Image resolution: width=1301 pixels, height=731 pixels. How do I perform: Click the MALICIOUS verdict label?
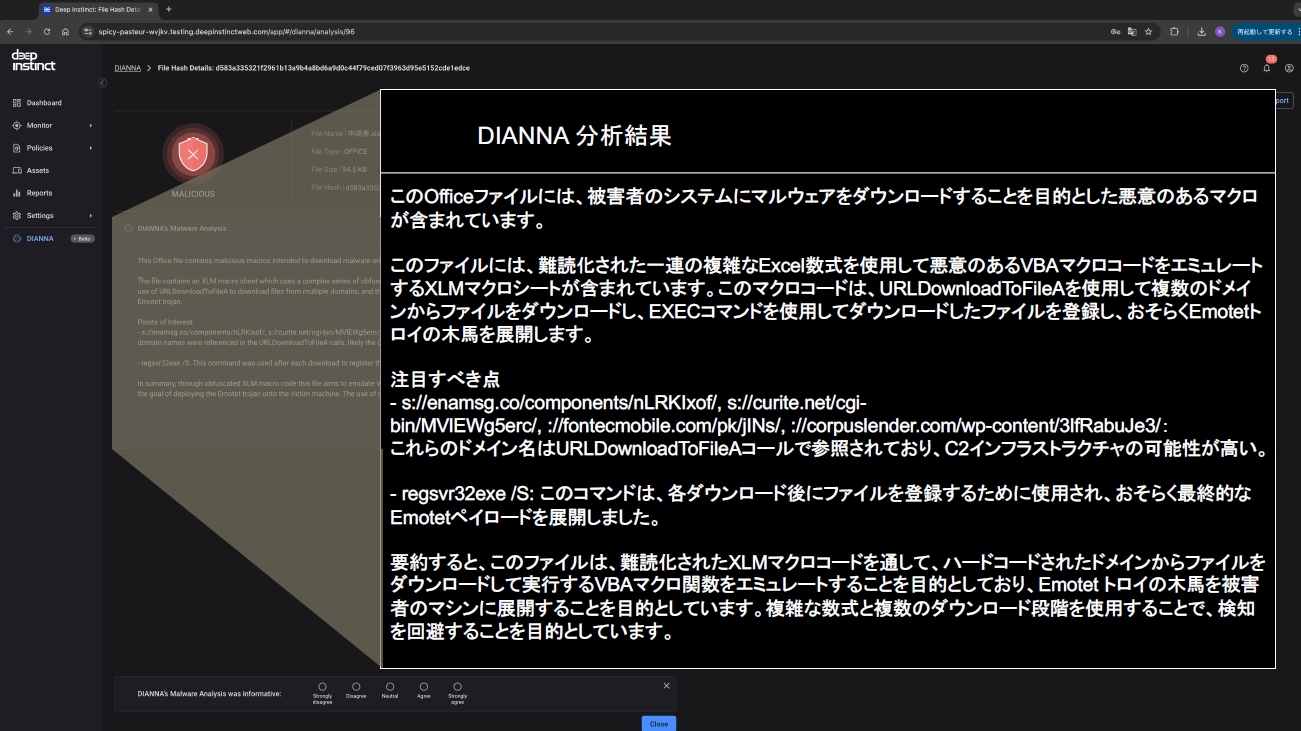(193, 194)
